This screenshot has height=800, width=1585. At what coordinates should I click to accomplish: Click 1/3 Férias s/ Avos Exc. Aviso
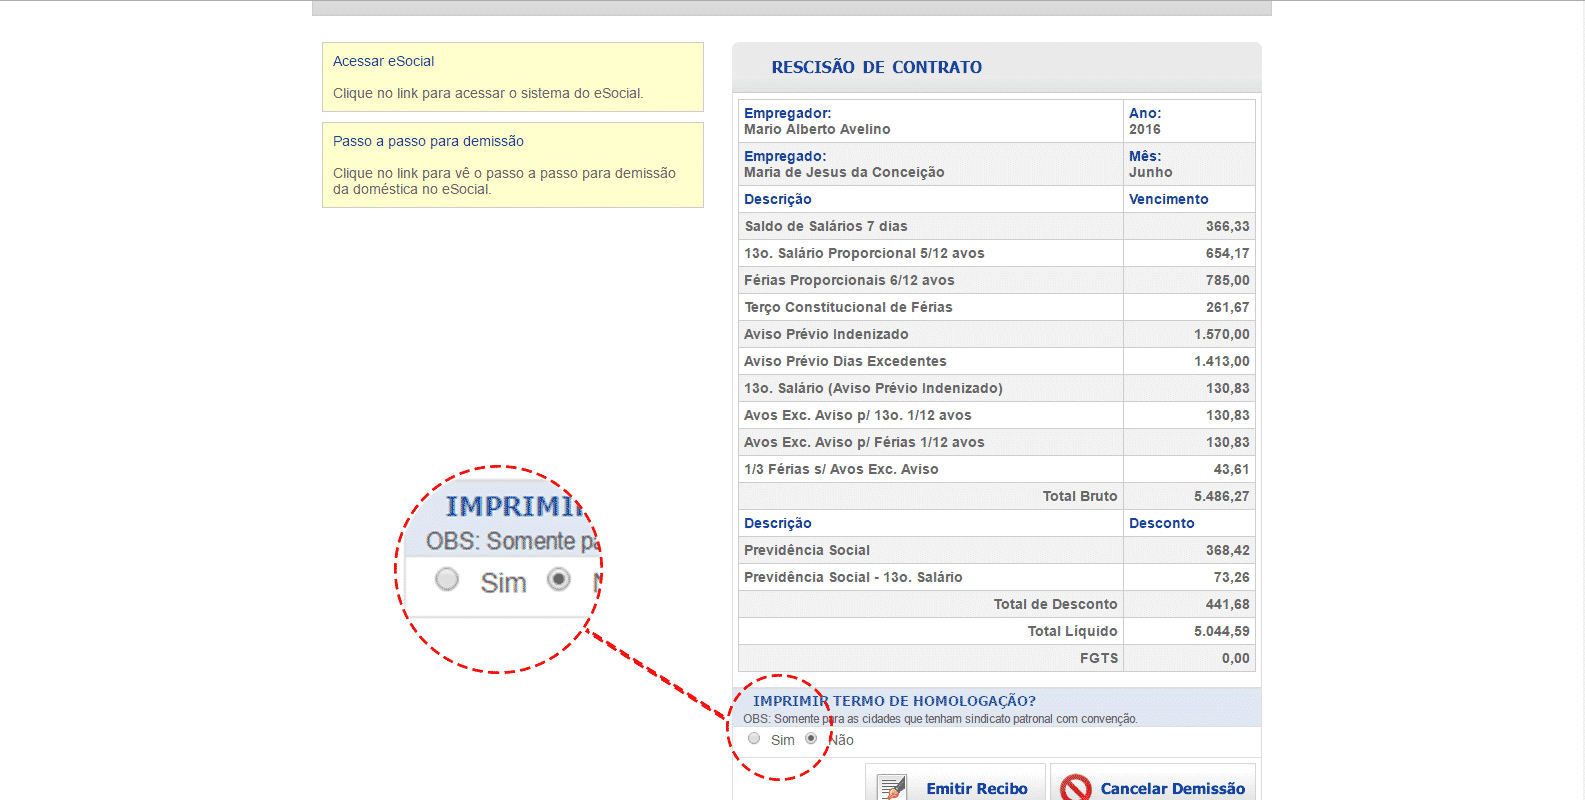pos(841,469)
